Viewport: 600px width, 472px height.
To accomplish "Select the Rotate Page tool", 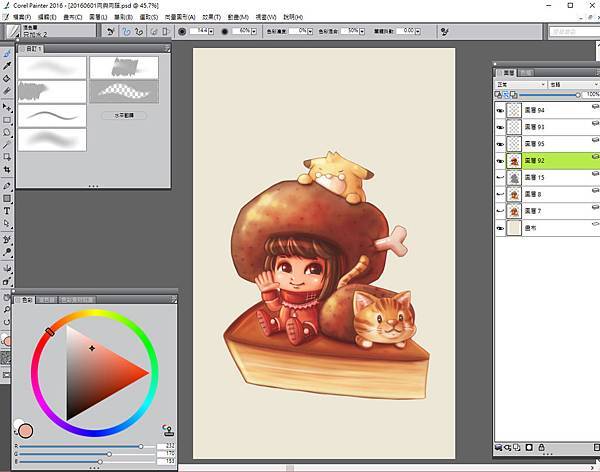I will point(7,322).
